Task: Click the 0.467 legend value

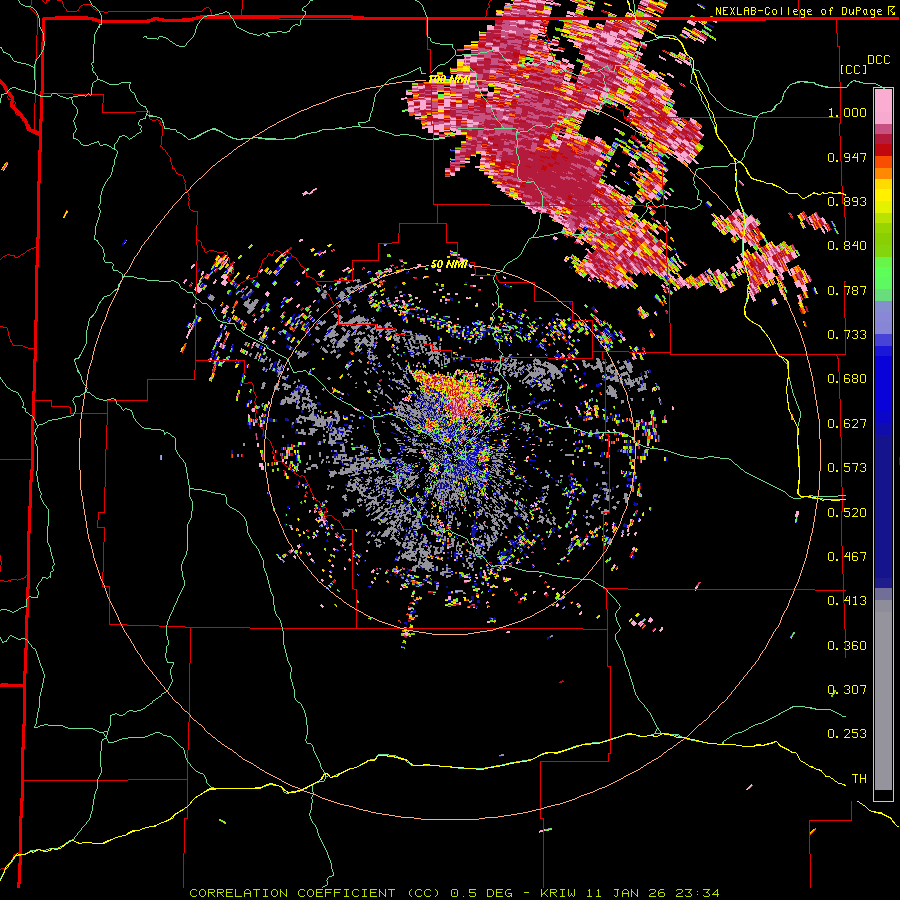Action: pos(847,557)
